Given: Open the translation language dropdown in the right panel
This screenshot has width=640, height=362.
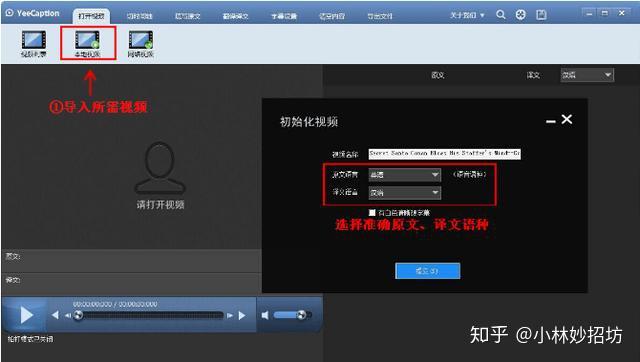Looking at the screenshot, I should coord(587,75).
